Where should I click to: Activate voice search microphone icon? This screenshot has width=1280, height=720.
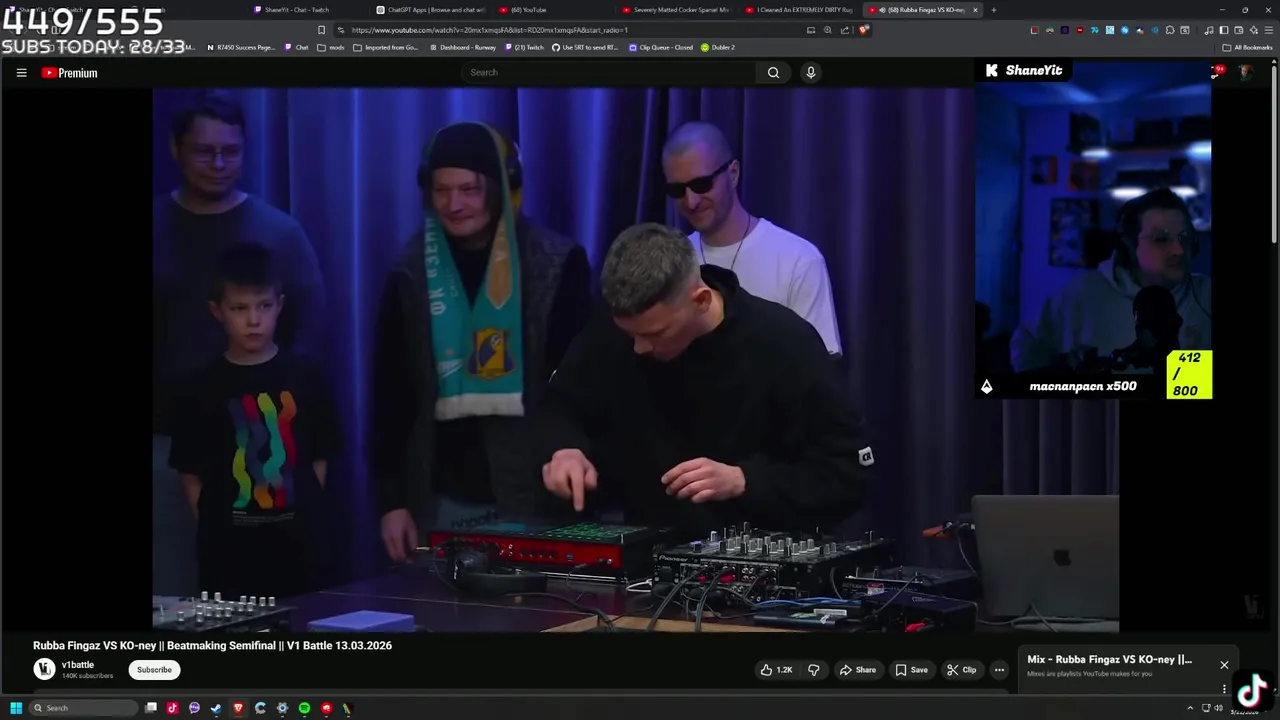811,72
